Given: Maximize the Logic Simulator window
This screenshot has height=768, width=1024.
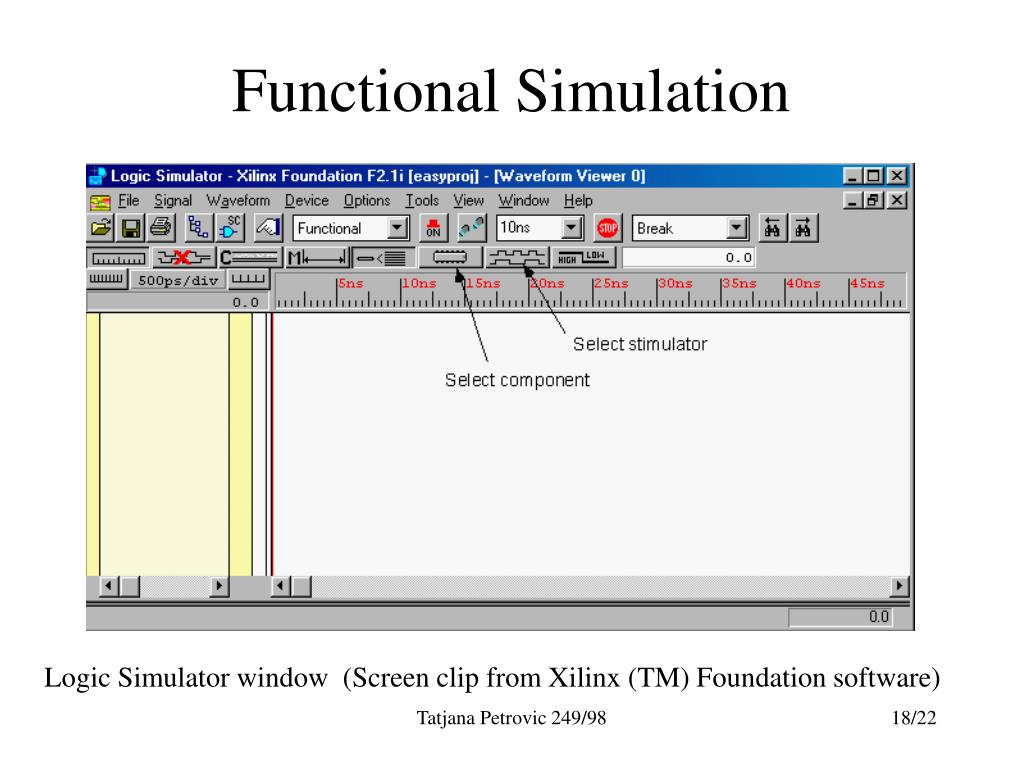Looking at the screenshot, I should tap(874, 176).
